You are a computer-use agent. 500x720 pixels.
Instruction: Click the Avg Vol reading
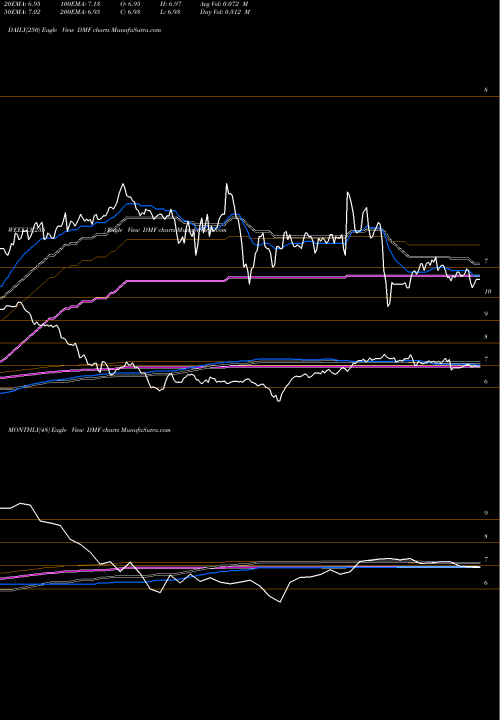point(224,3)
